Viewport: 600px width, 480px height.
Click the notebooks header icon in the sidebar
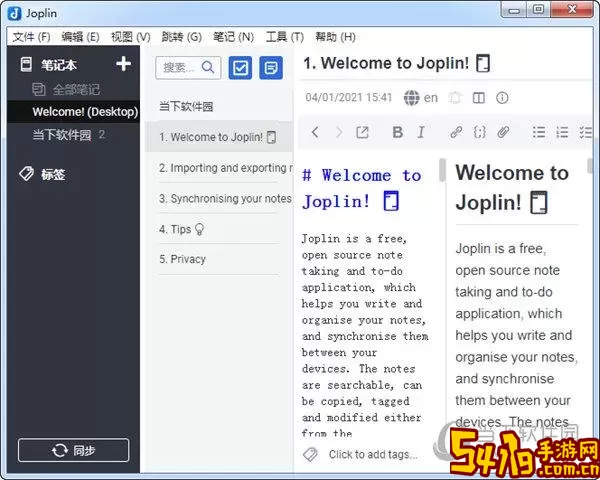coord(26,64)
